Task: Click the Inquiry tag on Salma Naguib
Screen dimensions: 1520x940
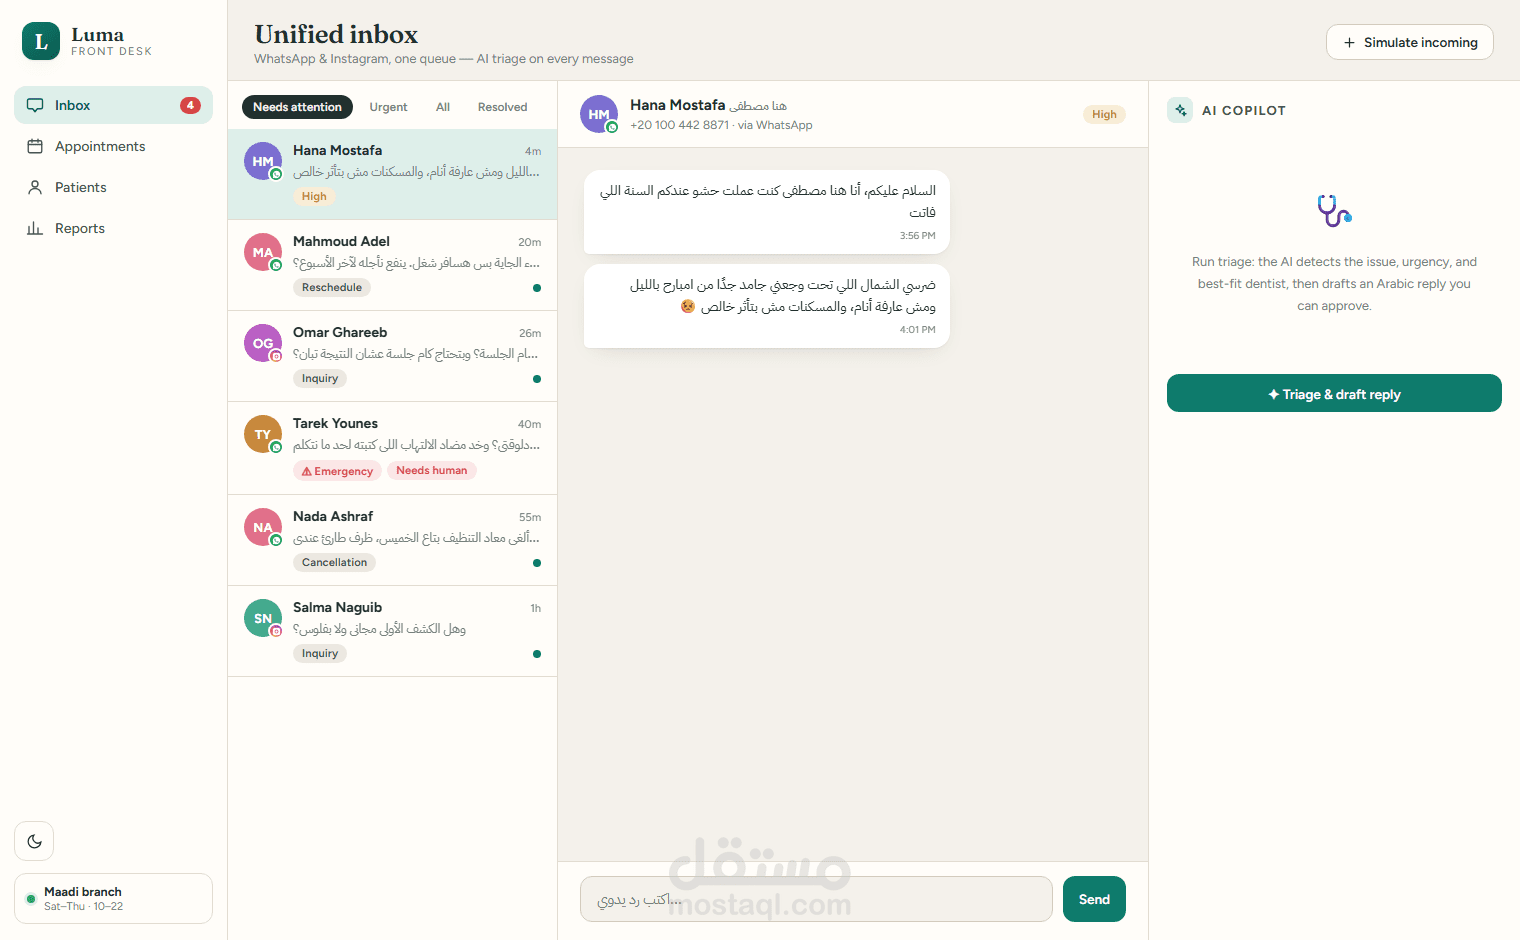Action: pyautogui.click(x=320, y=653)
